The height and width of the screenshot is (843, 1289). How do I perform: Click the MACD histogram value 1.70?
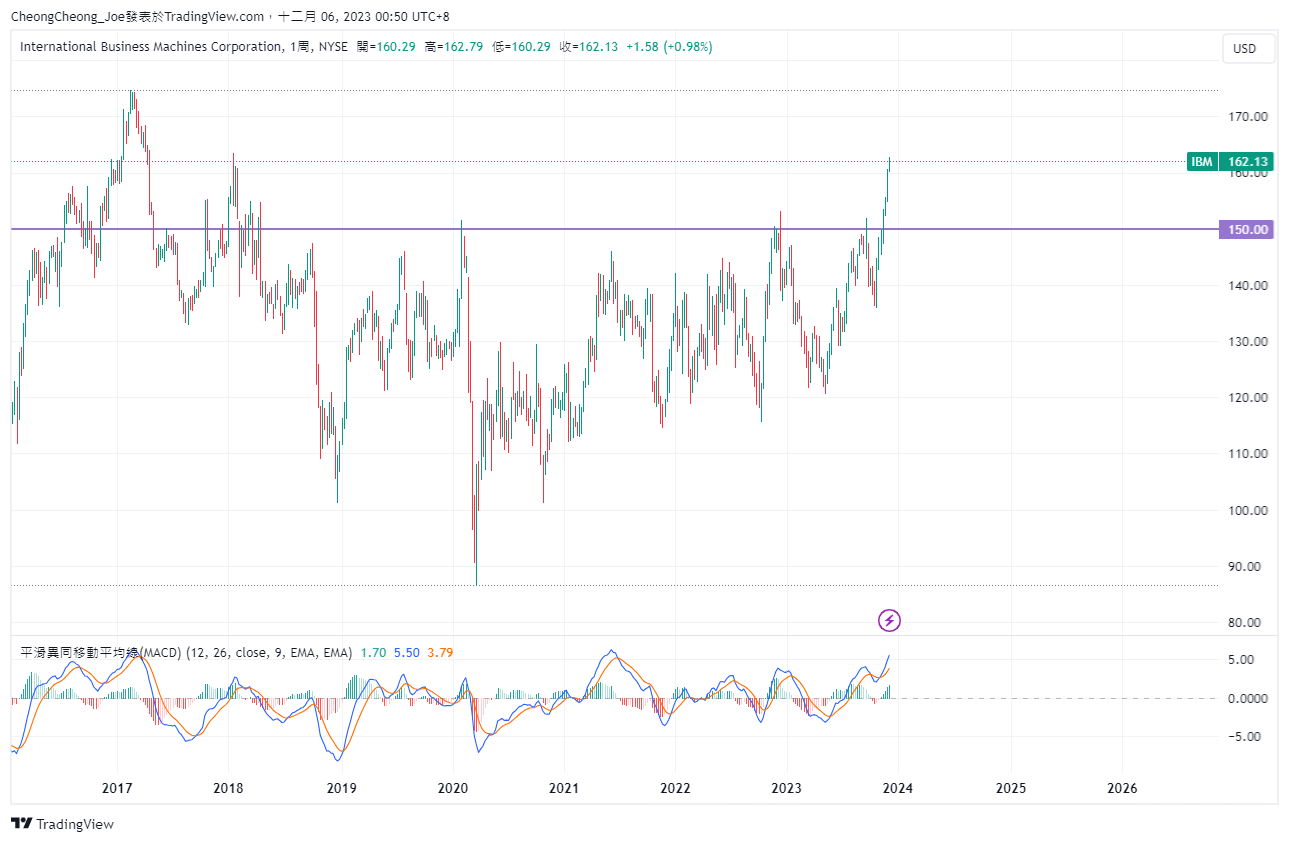(x=372, y=653)
